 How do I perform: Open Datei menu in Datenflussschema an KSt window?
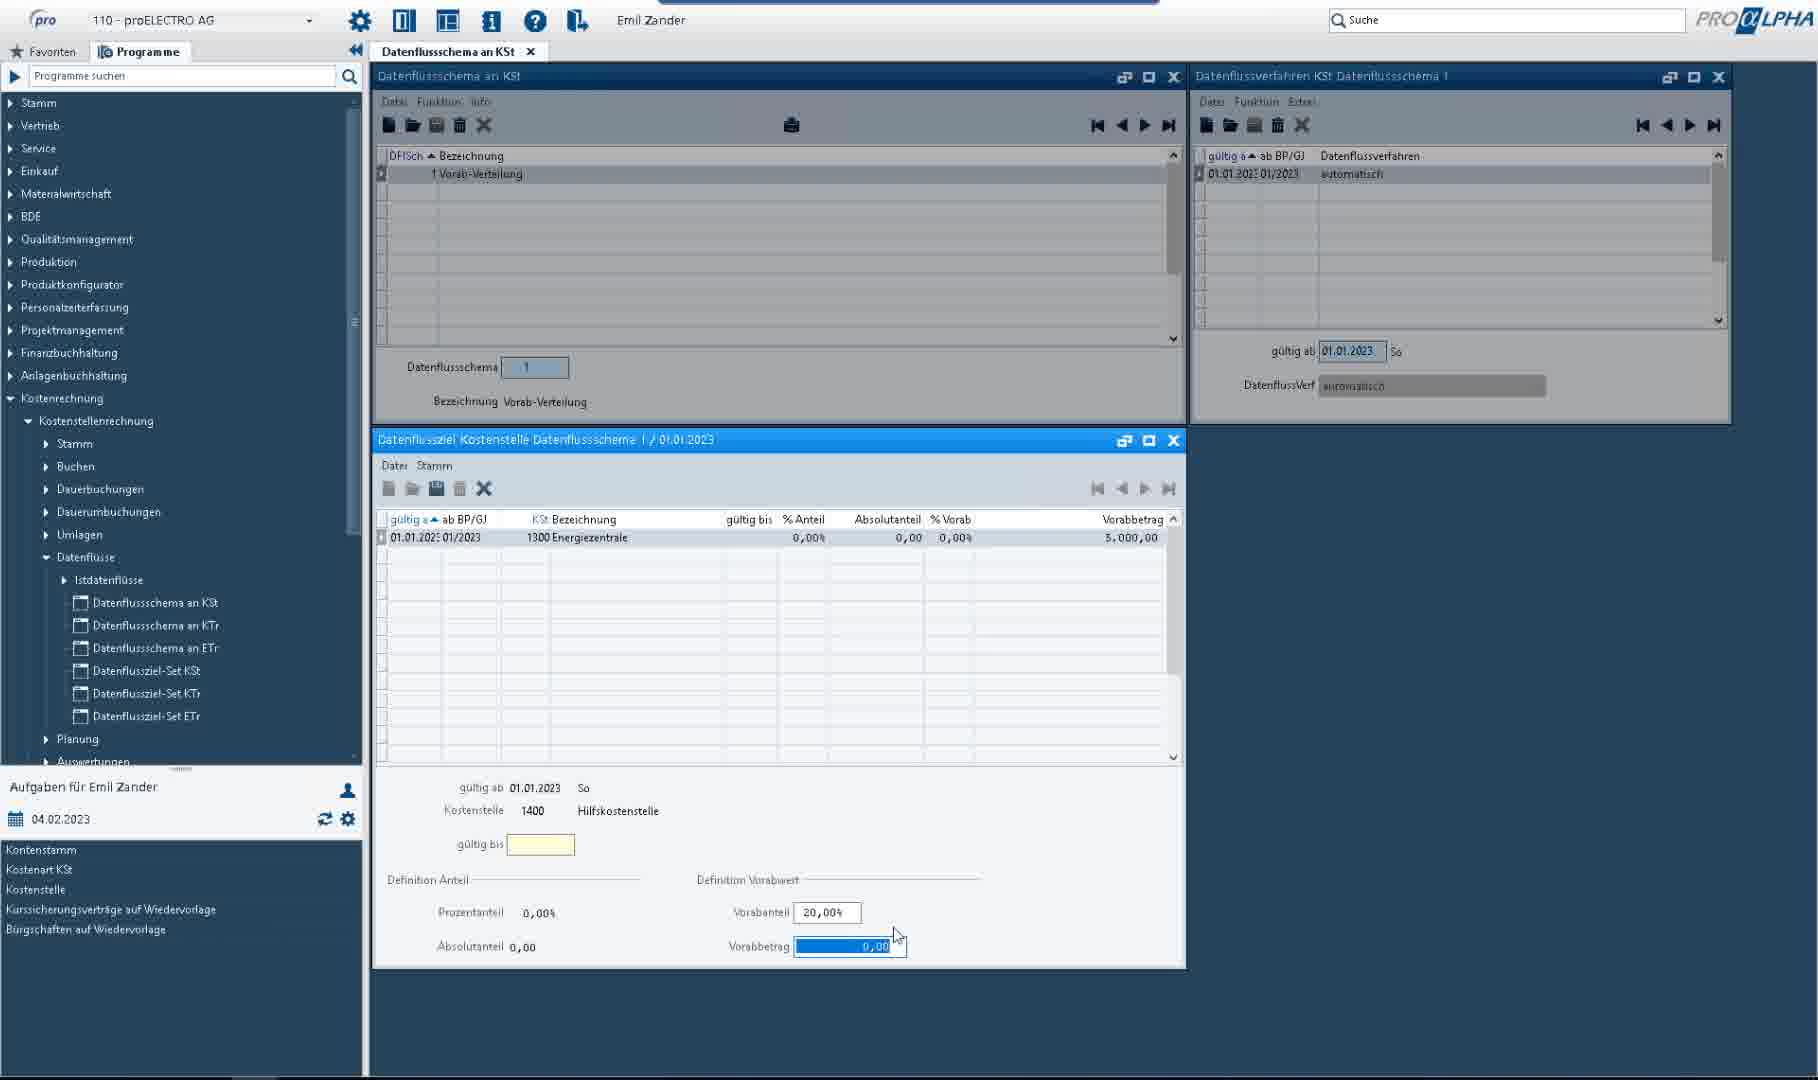[x=394, y=102]
